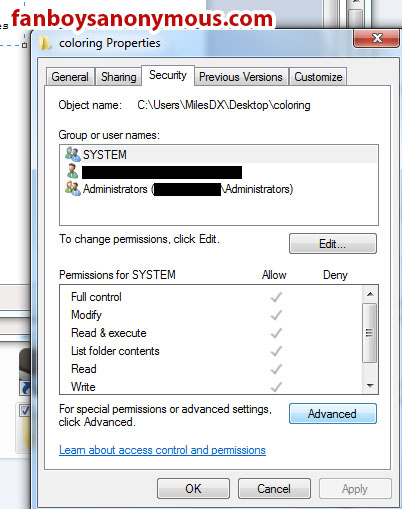Click the permissions list scrollbar thumb
The width and height of the screenshot is (402, 509).
(x=369, y=333)
